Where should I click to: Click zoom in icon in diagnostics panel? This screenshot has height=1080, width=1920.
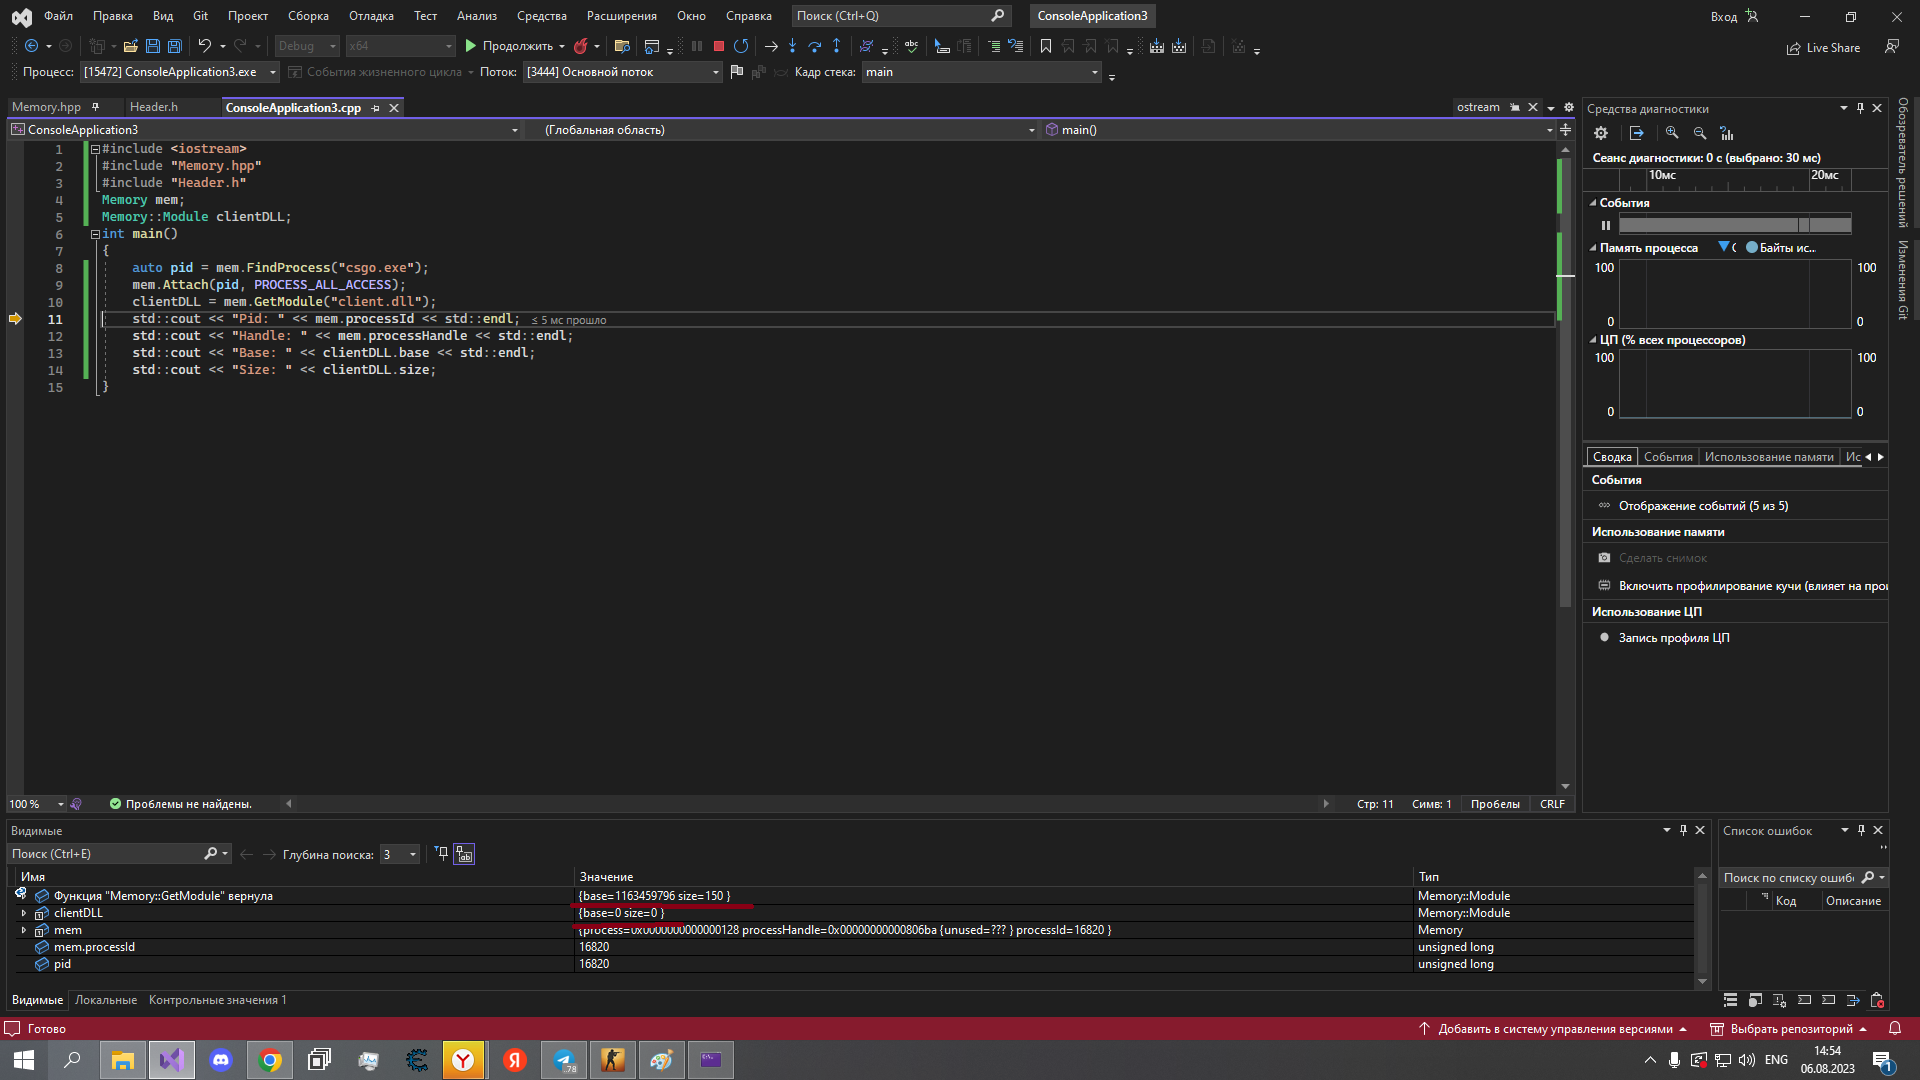tap(1672, 133)
